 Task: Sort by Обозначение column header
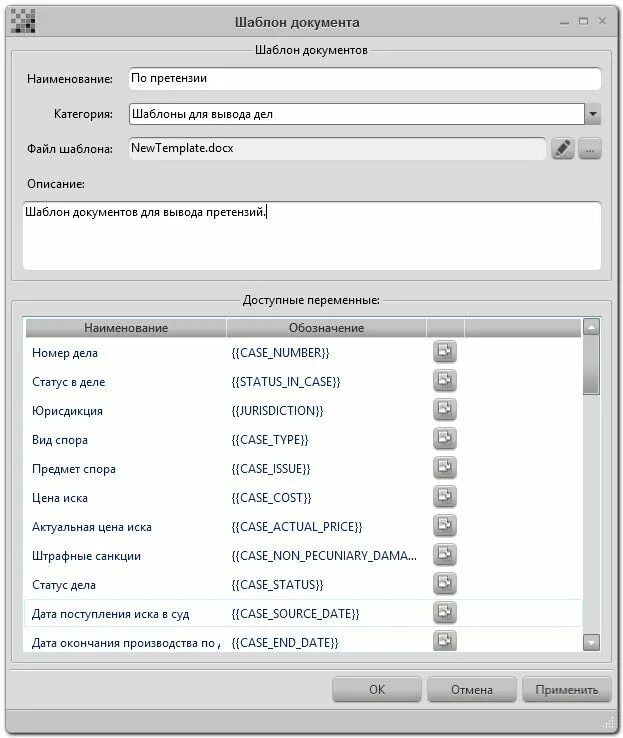[326, 328]
